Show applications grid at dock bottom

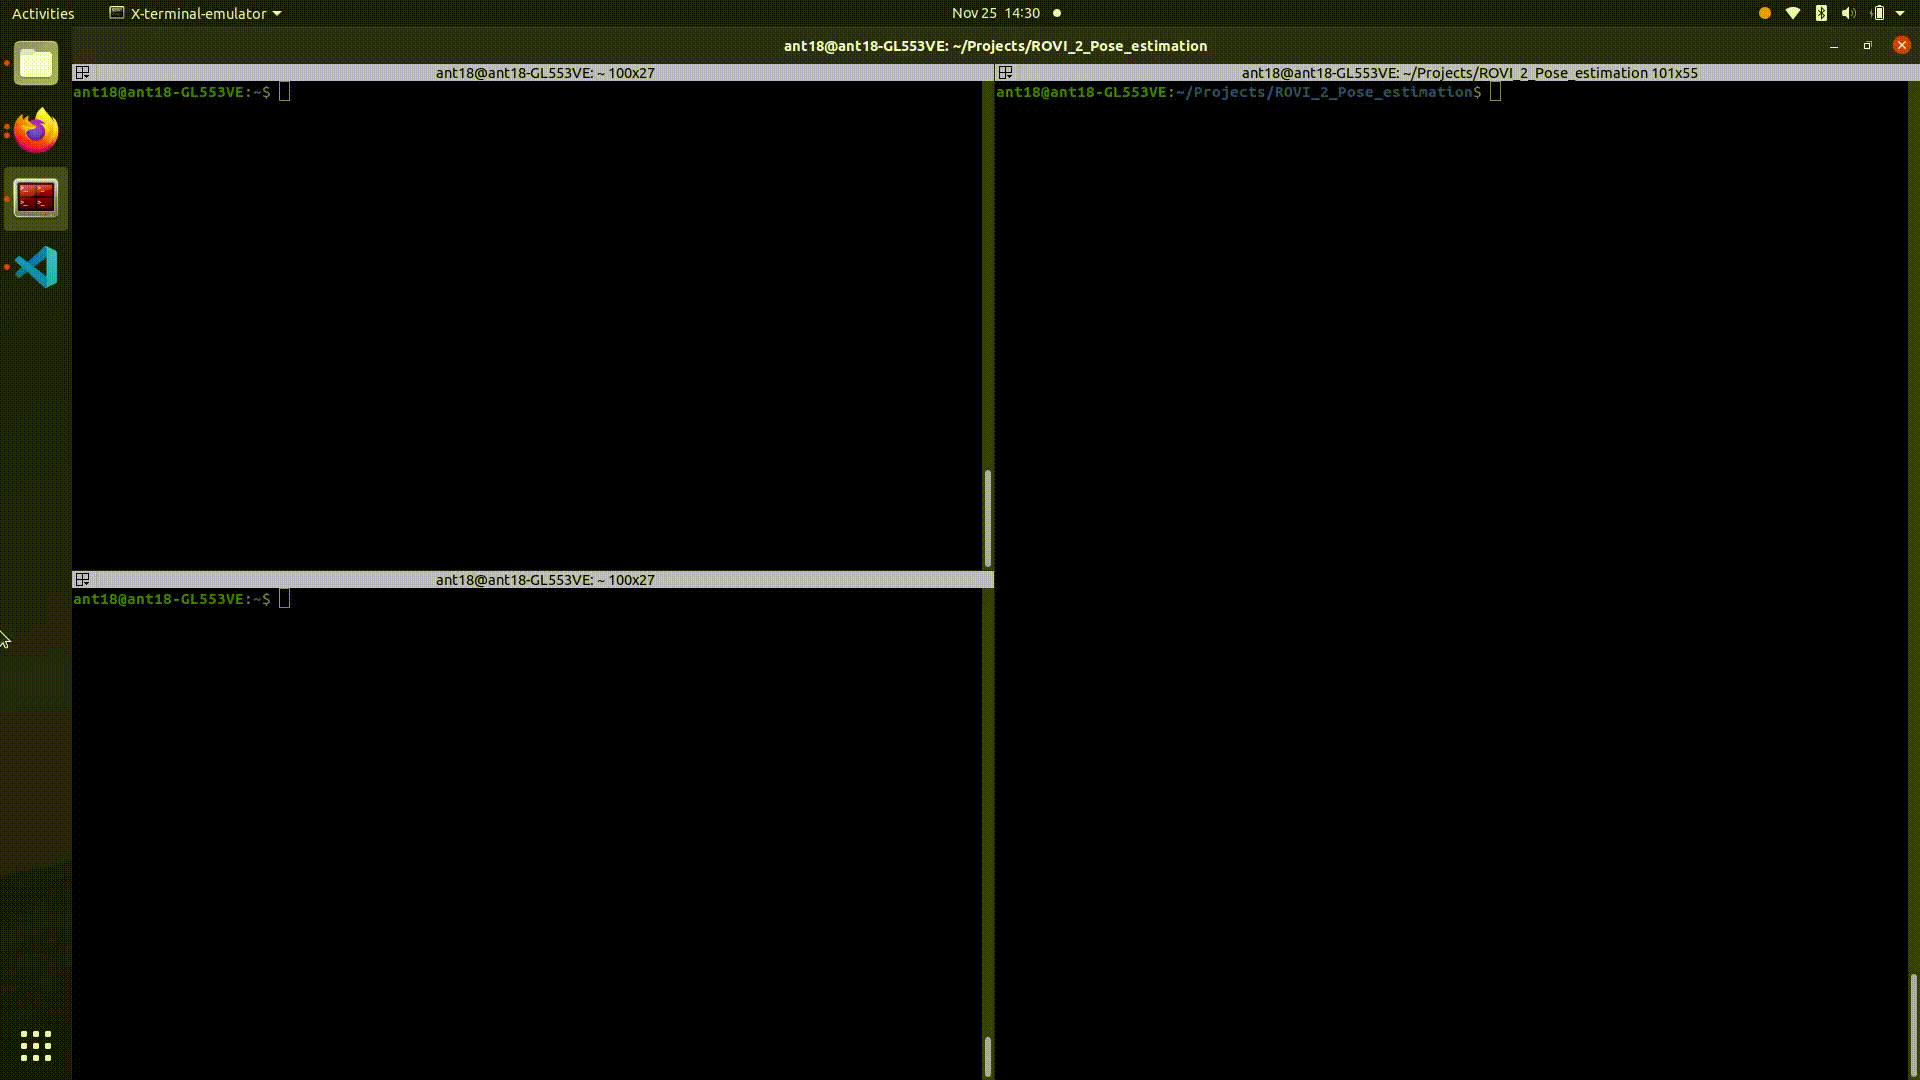[36, 1046]
